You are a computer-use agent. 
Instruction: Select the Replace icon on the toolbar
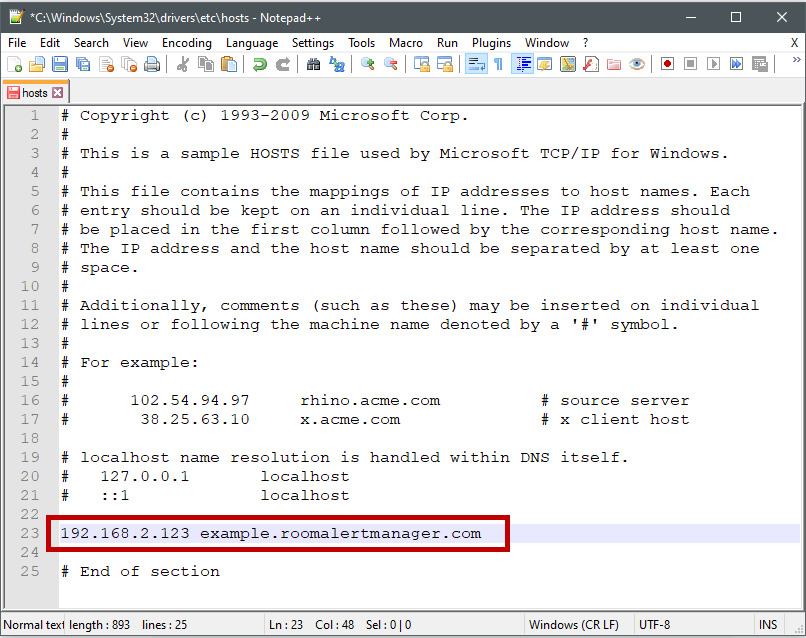pyautogui.click(x=334, y=63)
